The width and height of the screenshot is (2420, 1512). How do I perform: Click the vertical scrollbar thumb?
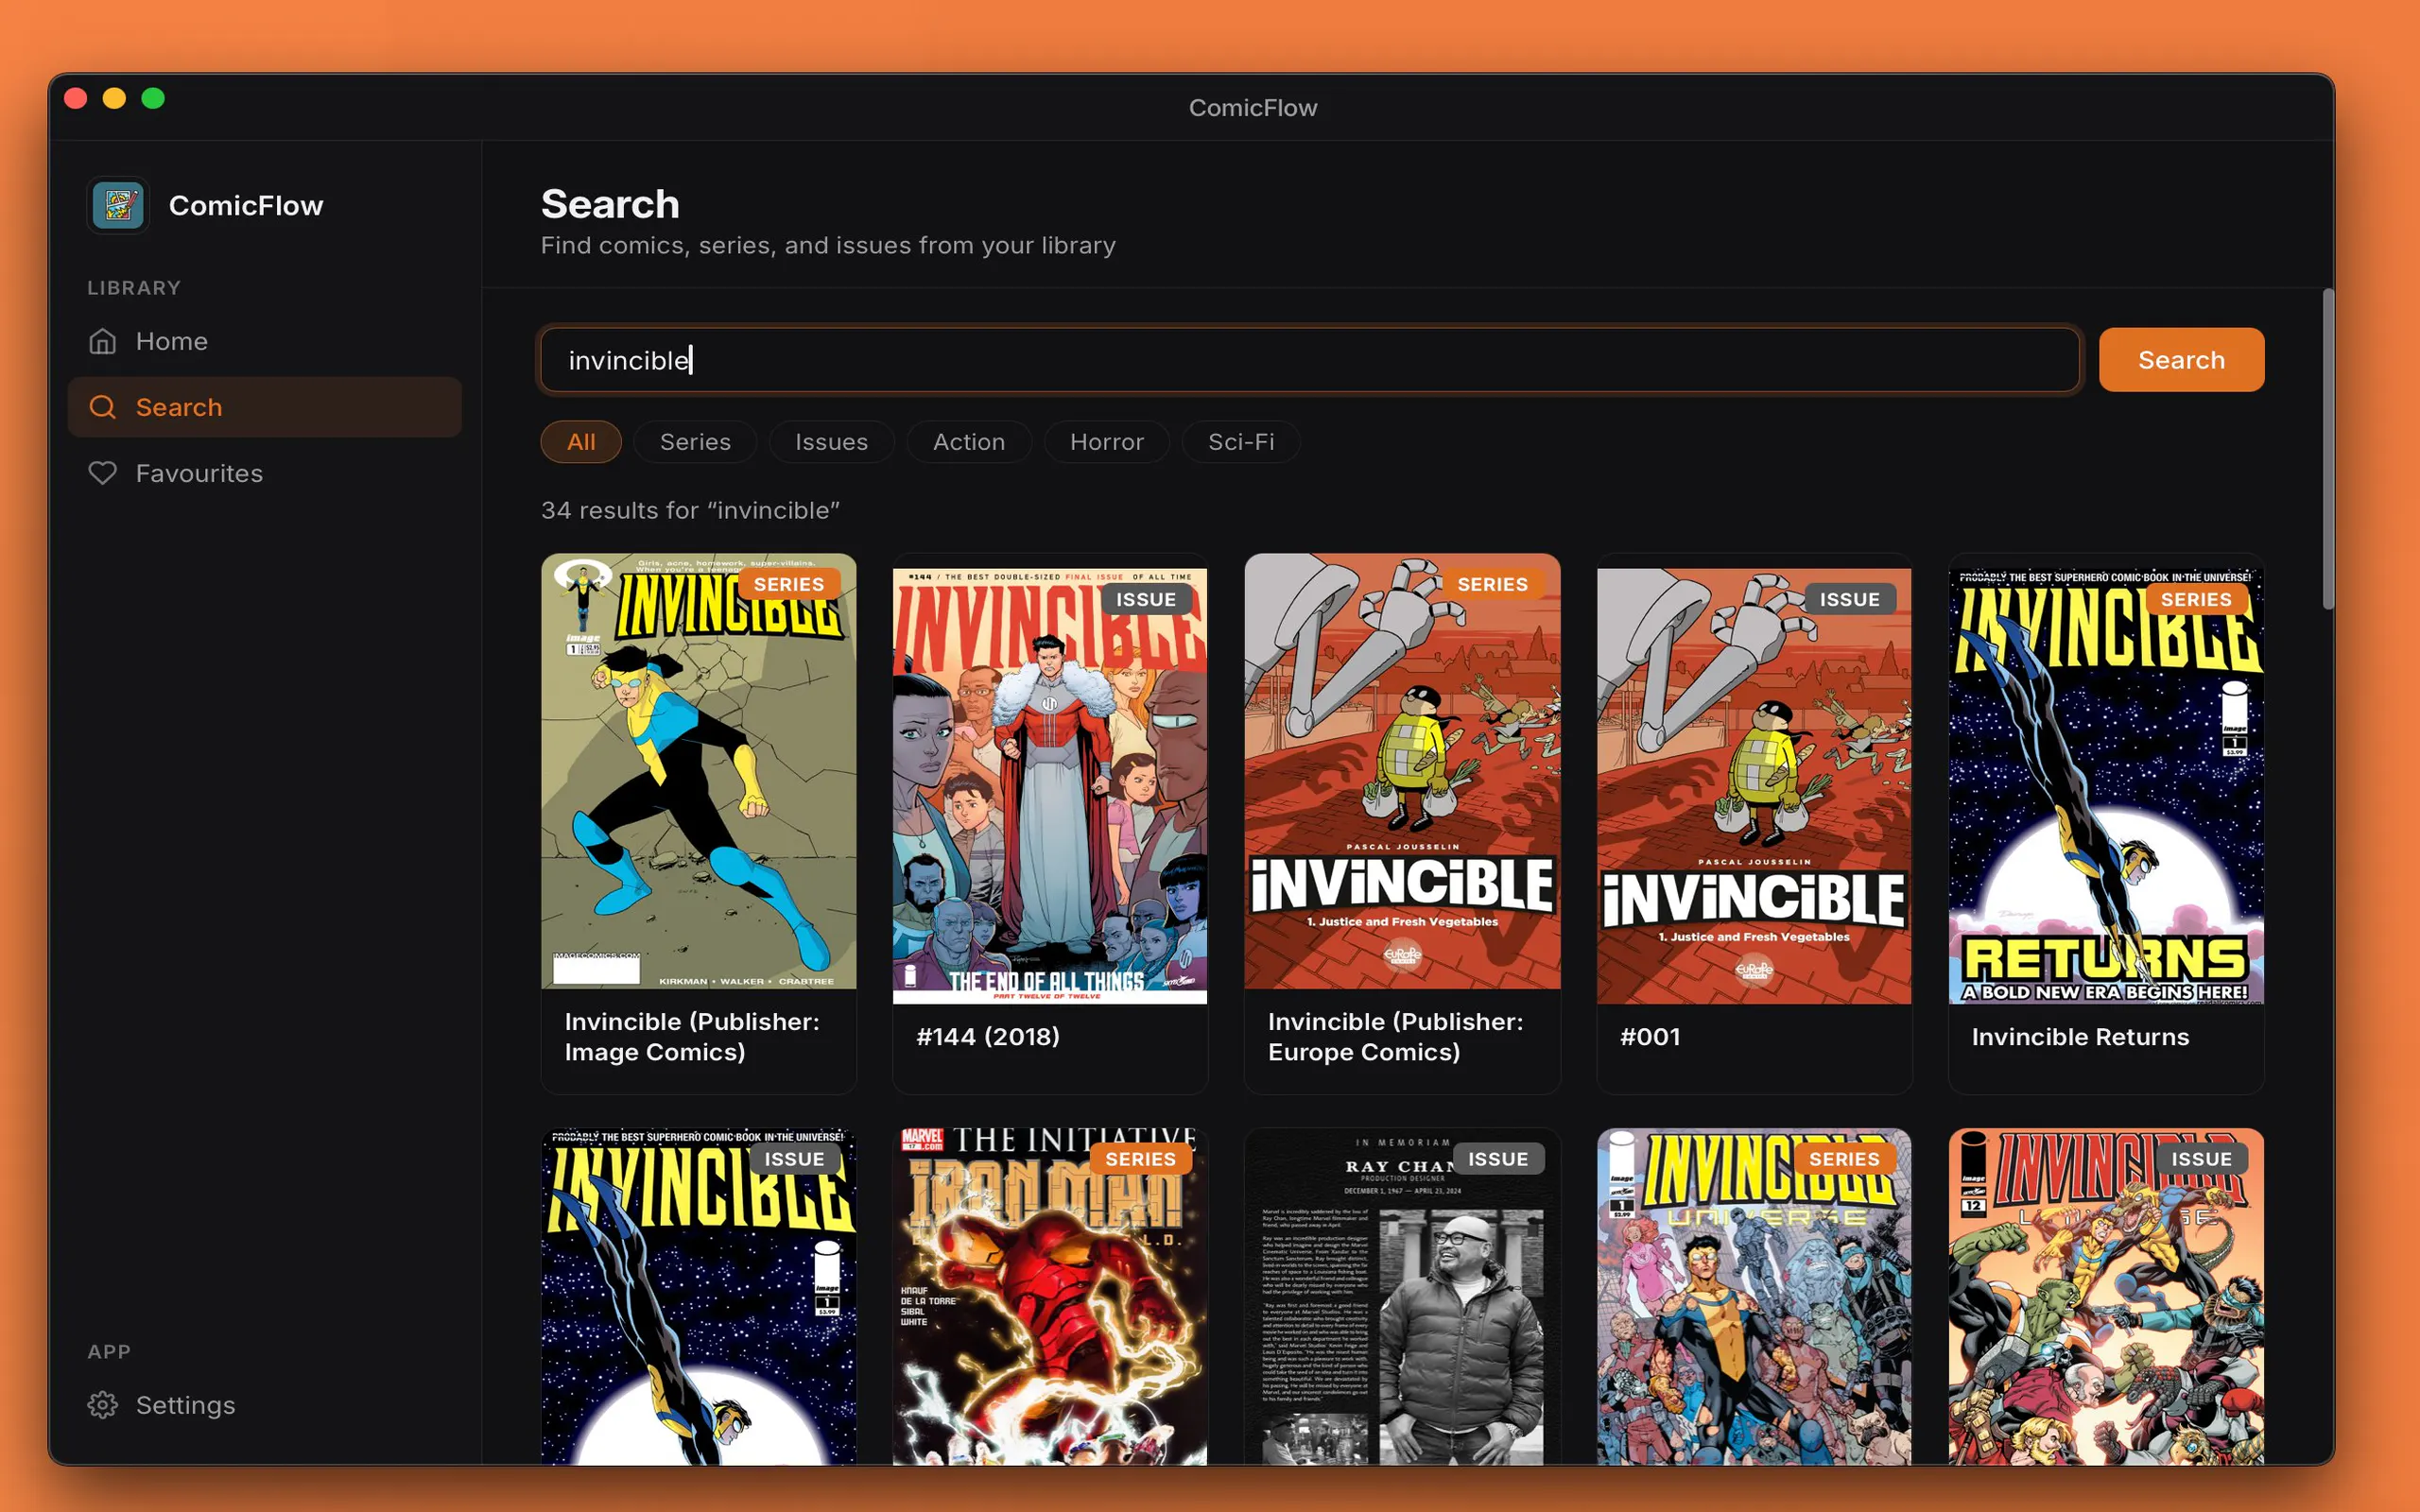[x=2328, y=449]
